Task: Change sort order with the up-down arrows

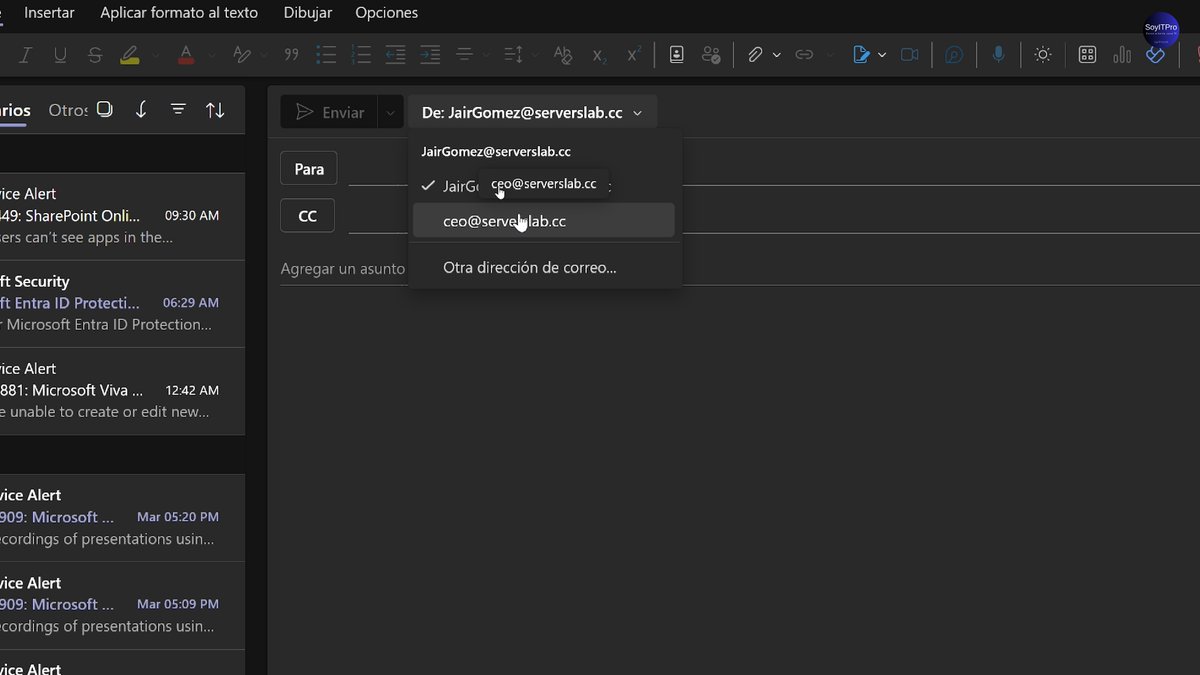Action: click(x=215, y=110)
